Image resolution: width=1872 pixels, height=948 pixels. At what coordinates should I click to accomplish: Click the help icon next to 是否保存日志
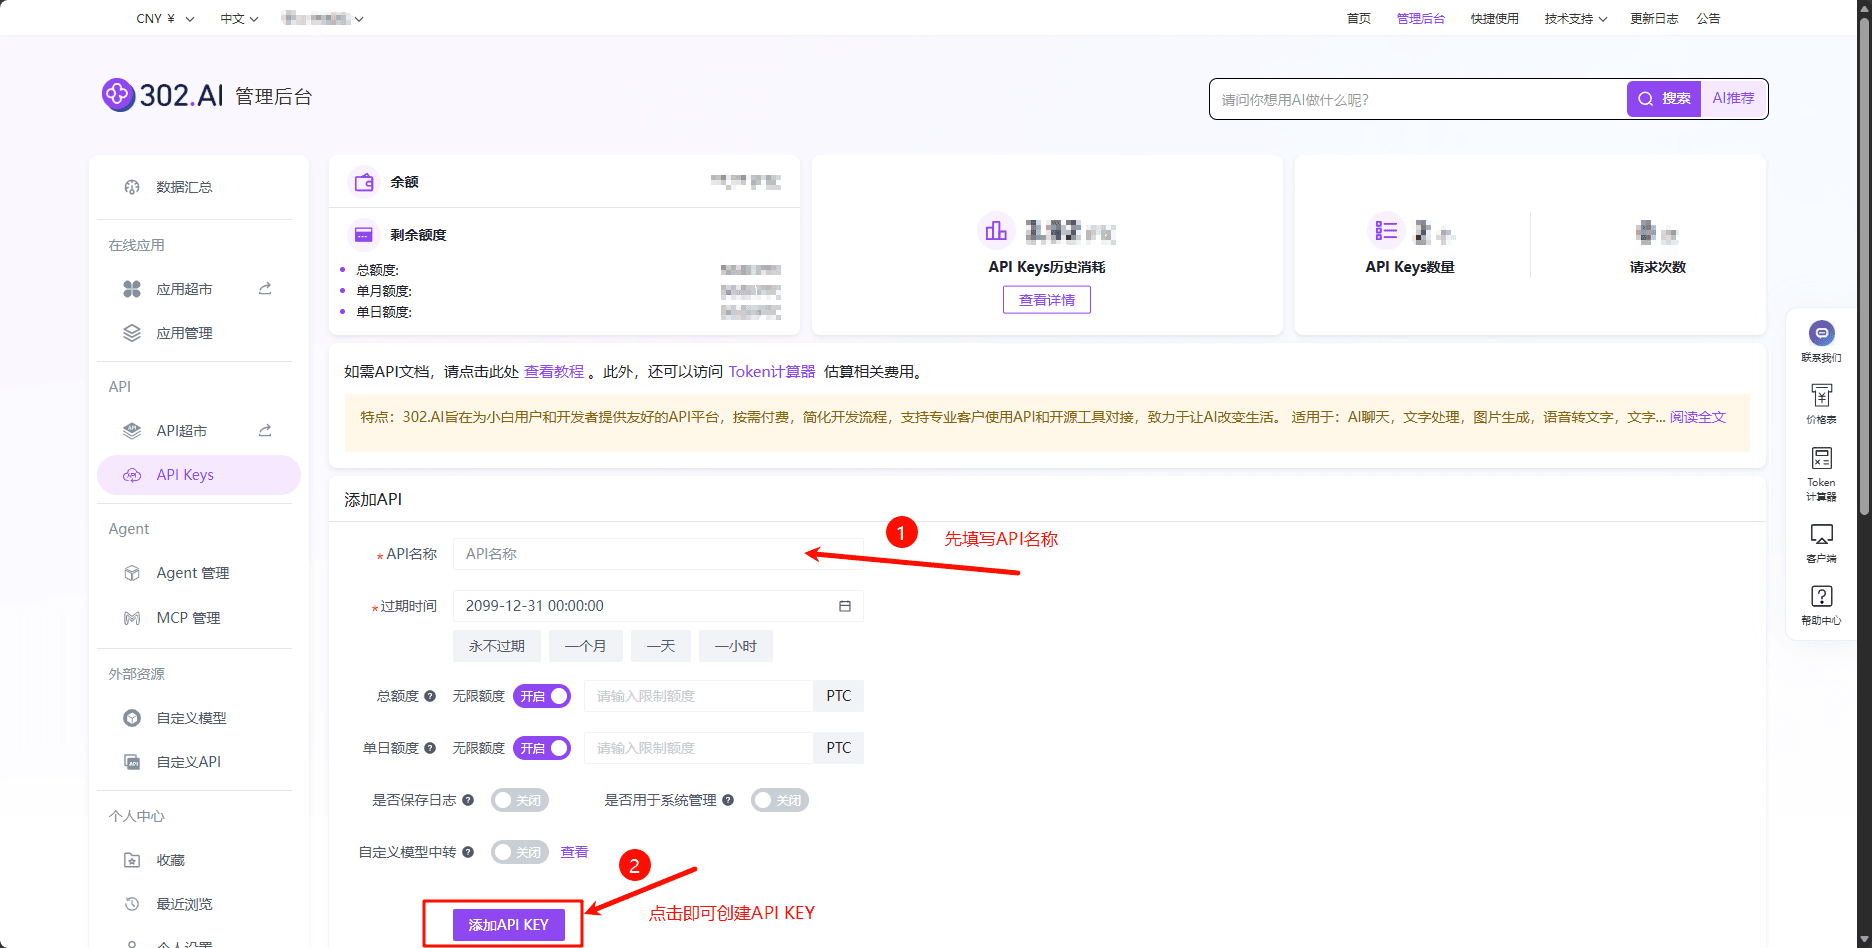pos(468,800)
